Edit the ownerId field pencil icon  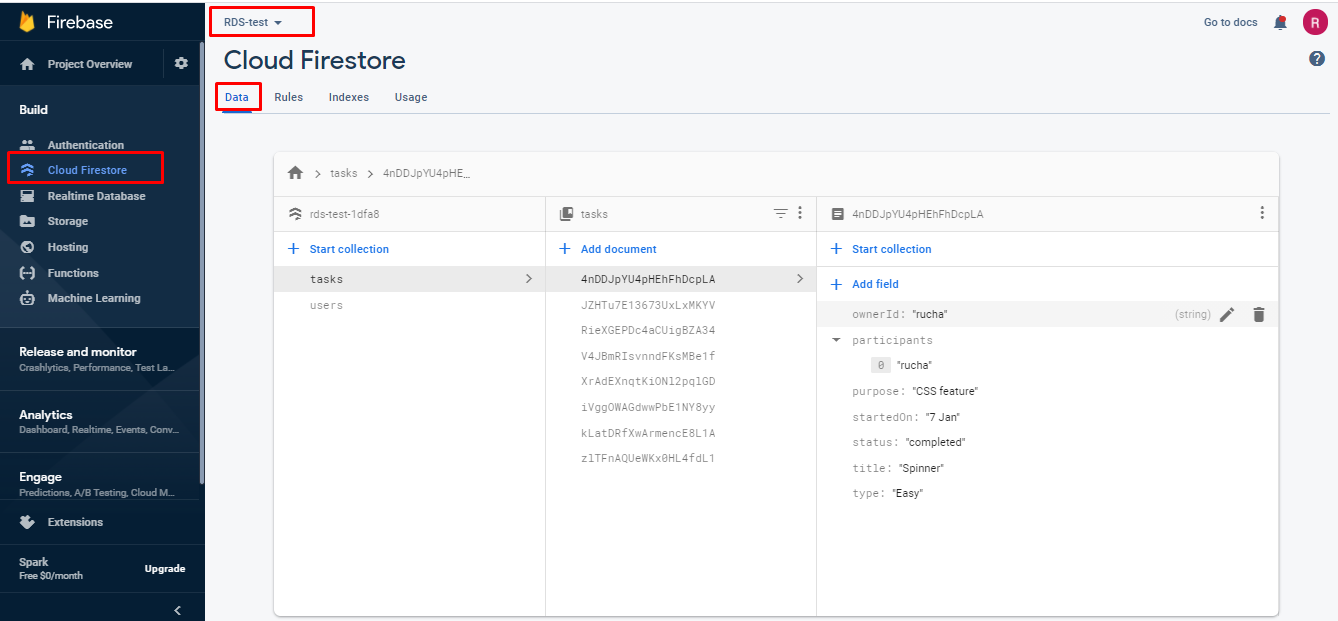1227,314
